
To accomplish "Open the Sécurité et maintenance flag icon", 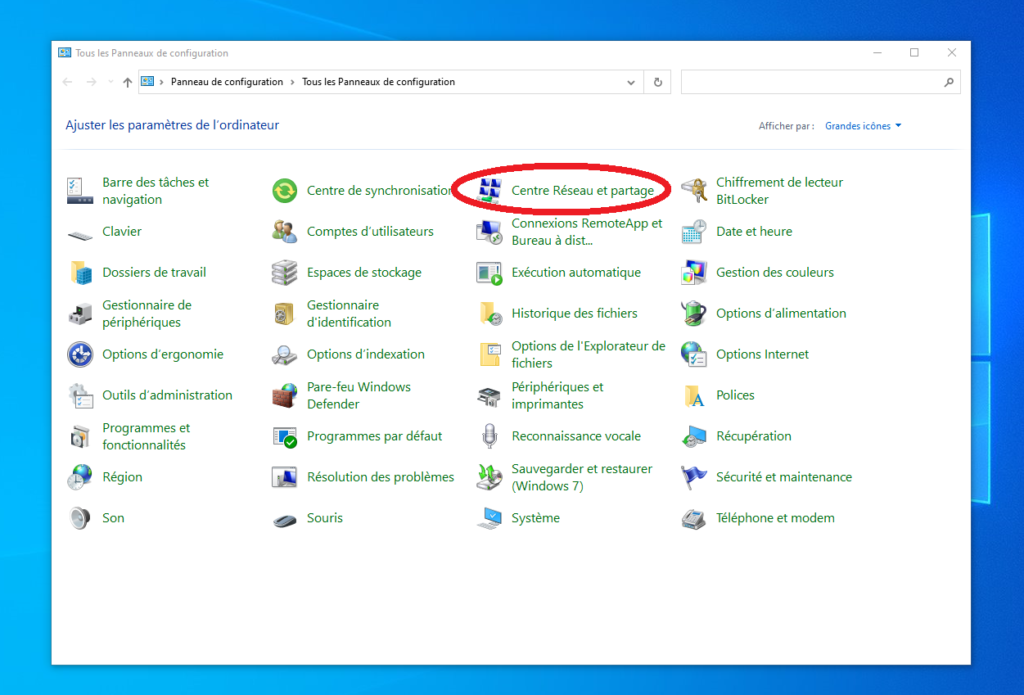I will click(x=694, y=477).
